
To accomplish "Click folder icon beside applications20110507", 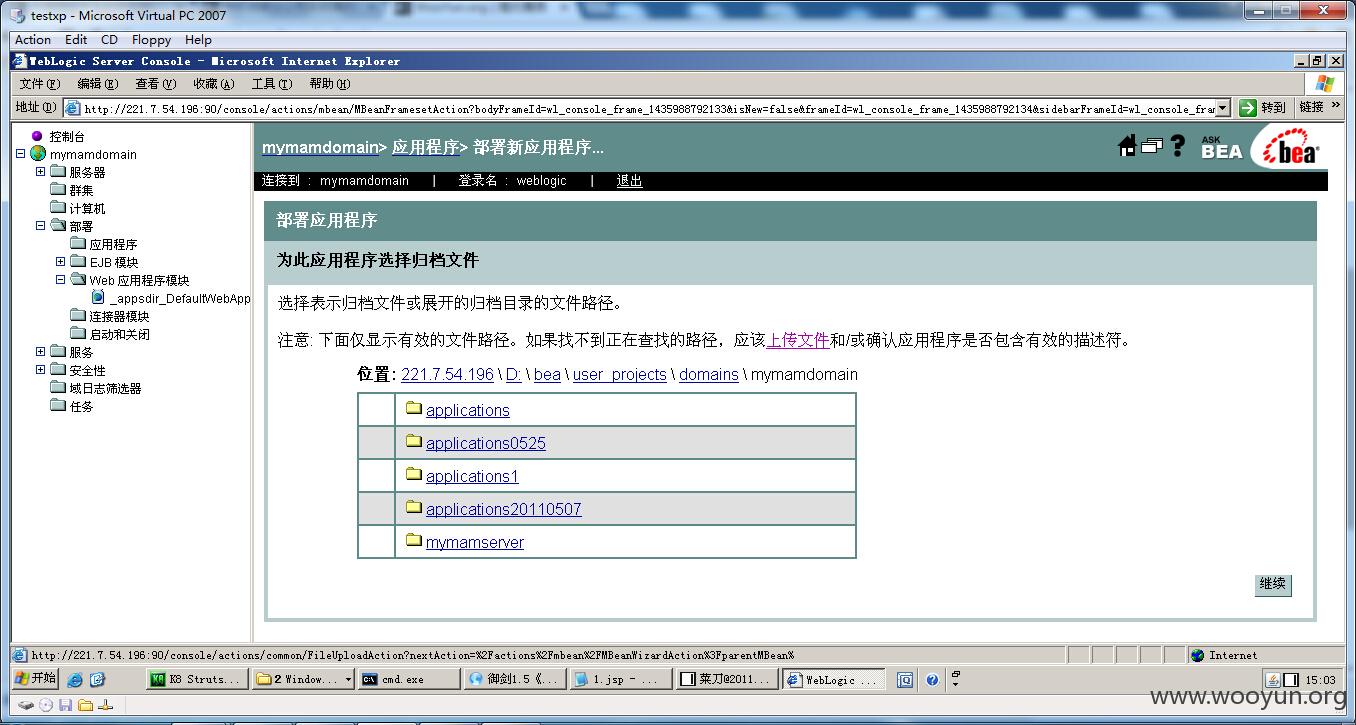I will click(x=414, y=507).
